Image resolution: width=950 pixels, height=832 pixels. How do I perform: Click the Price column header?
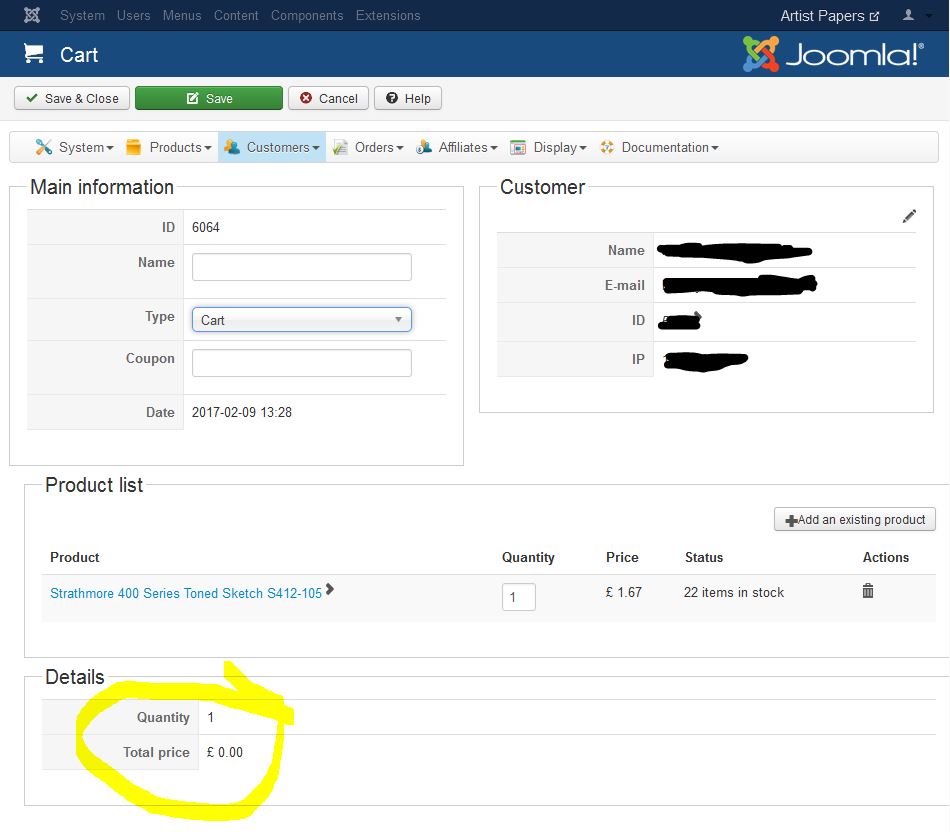(x=622, y=557)
